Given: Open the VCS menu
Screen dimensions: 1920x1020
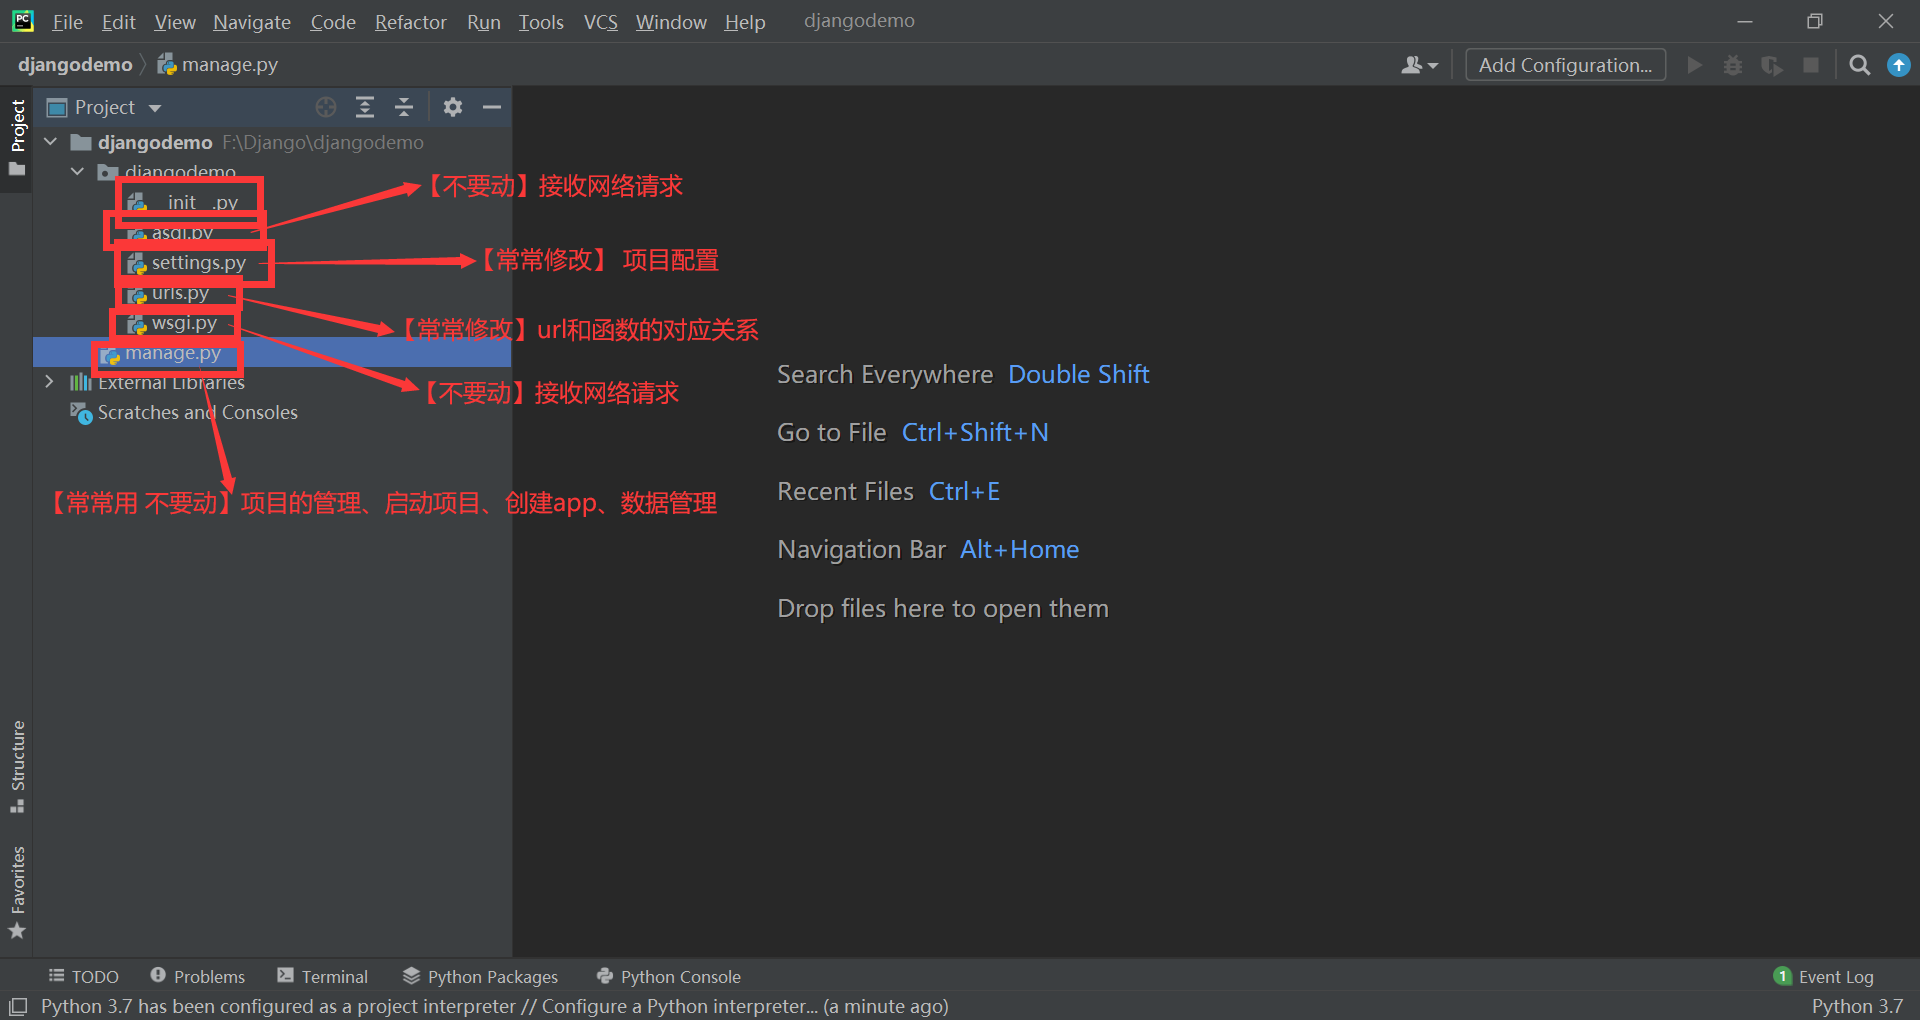Looking at the screenshot, I should pyautogui.click(x=601, y=22).
